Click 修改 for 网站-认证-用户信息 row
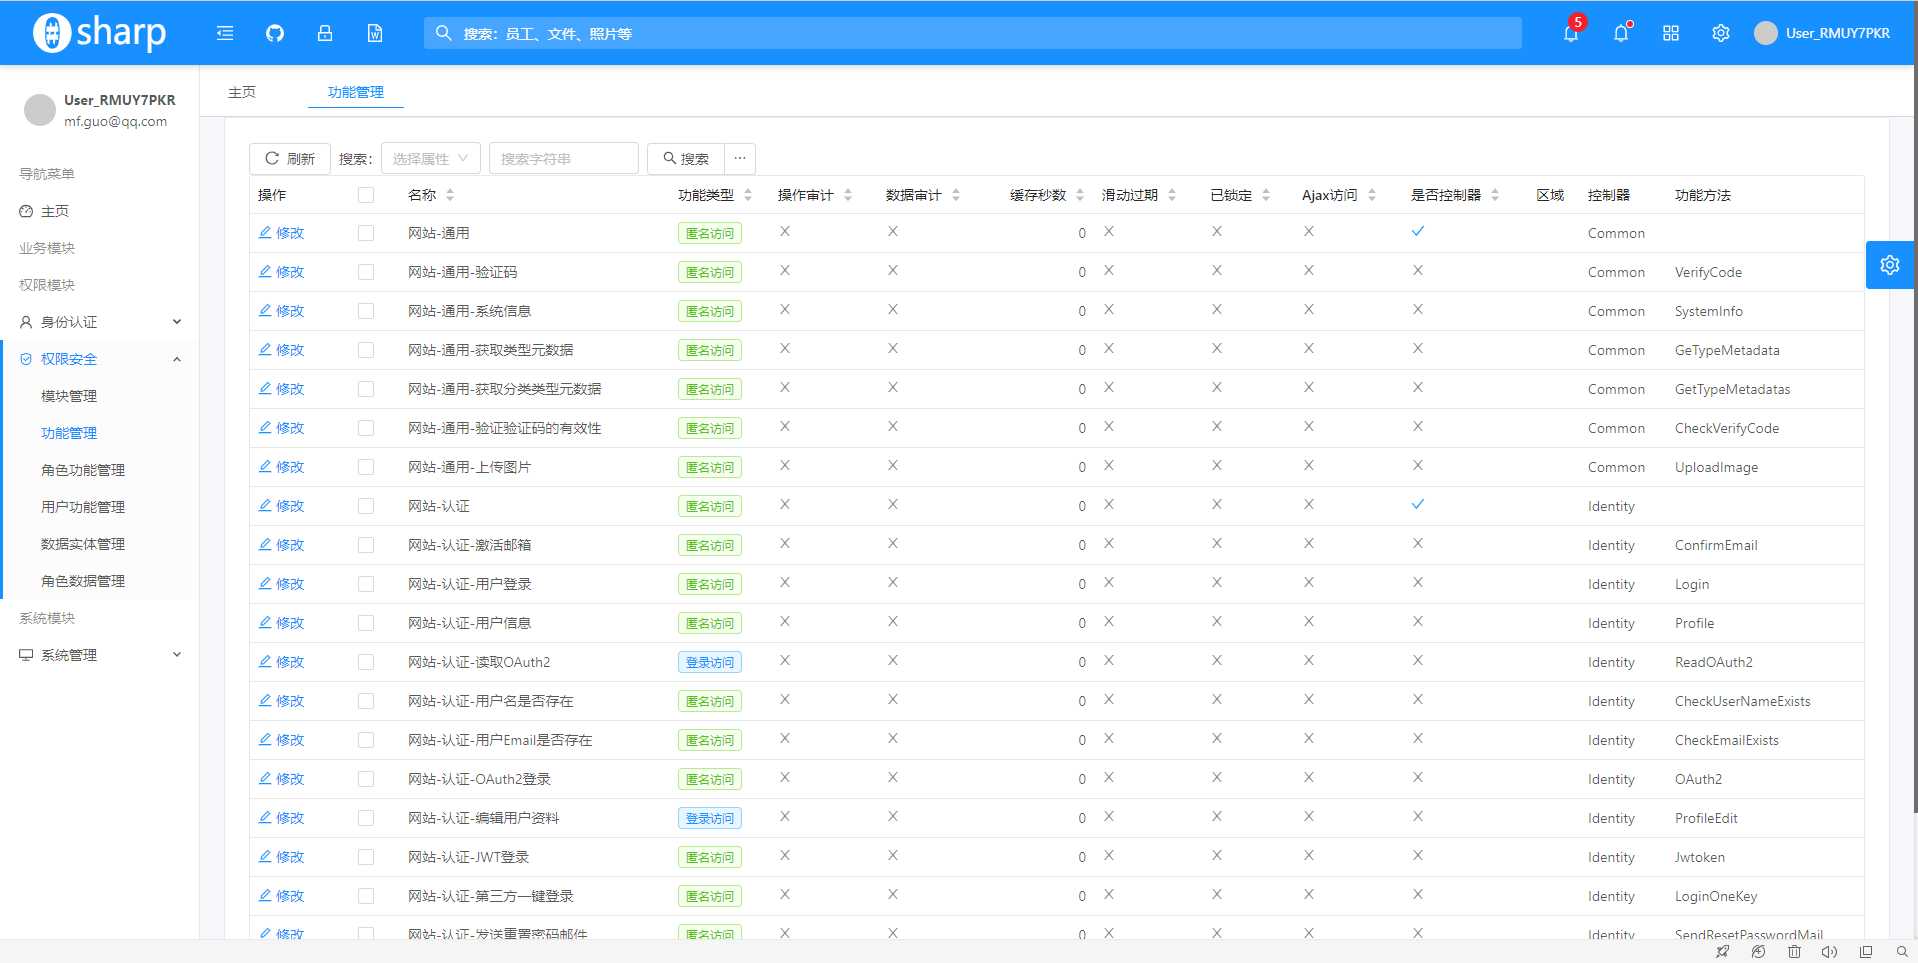1918x963 pixels. pyautogui.click(x=282, y=623)
